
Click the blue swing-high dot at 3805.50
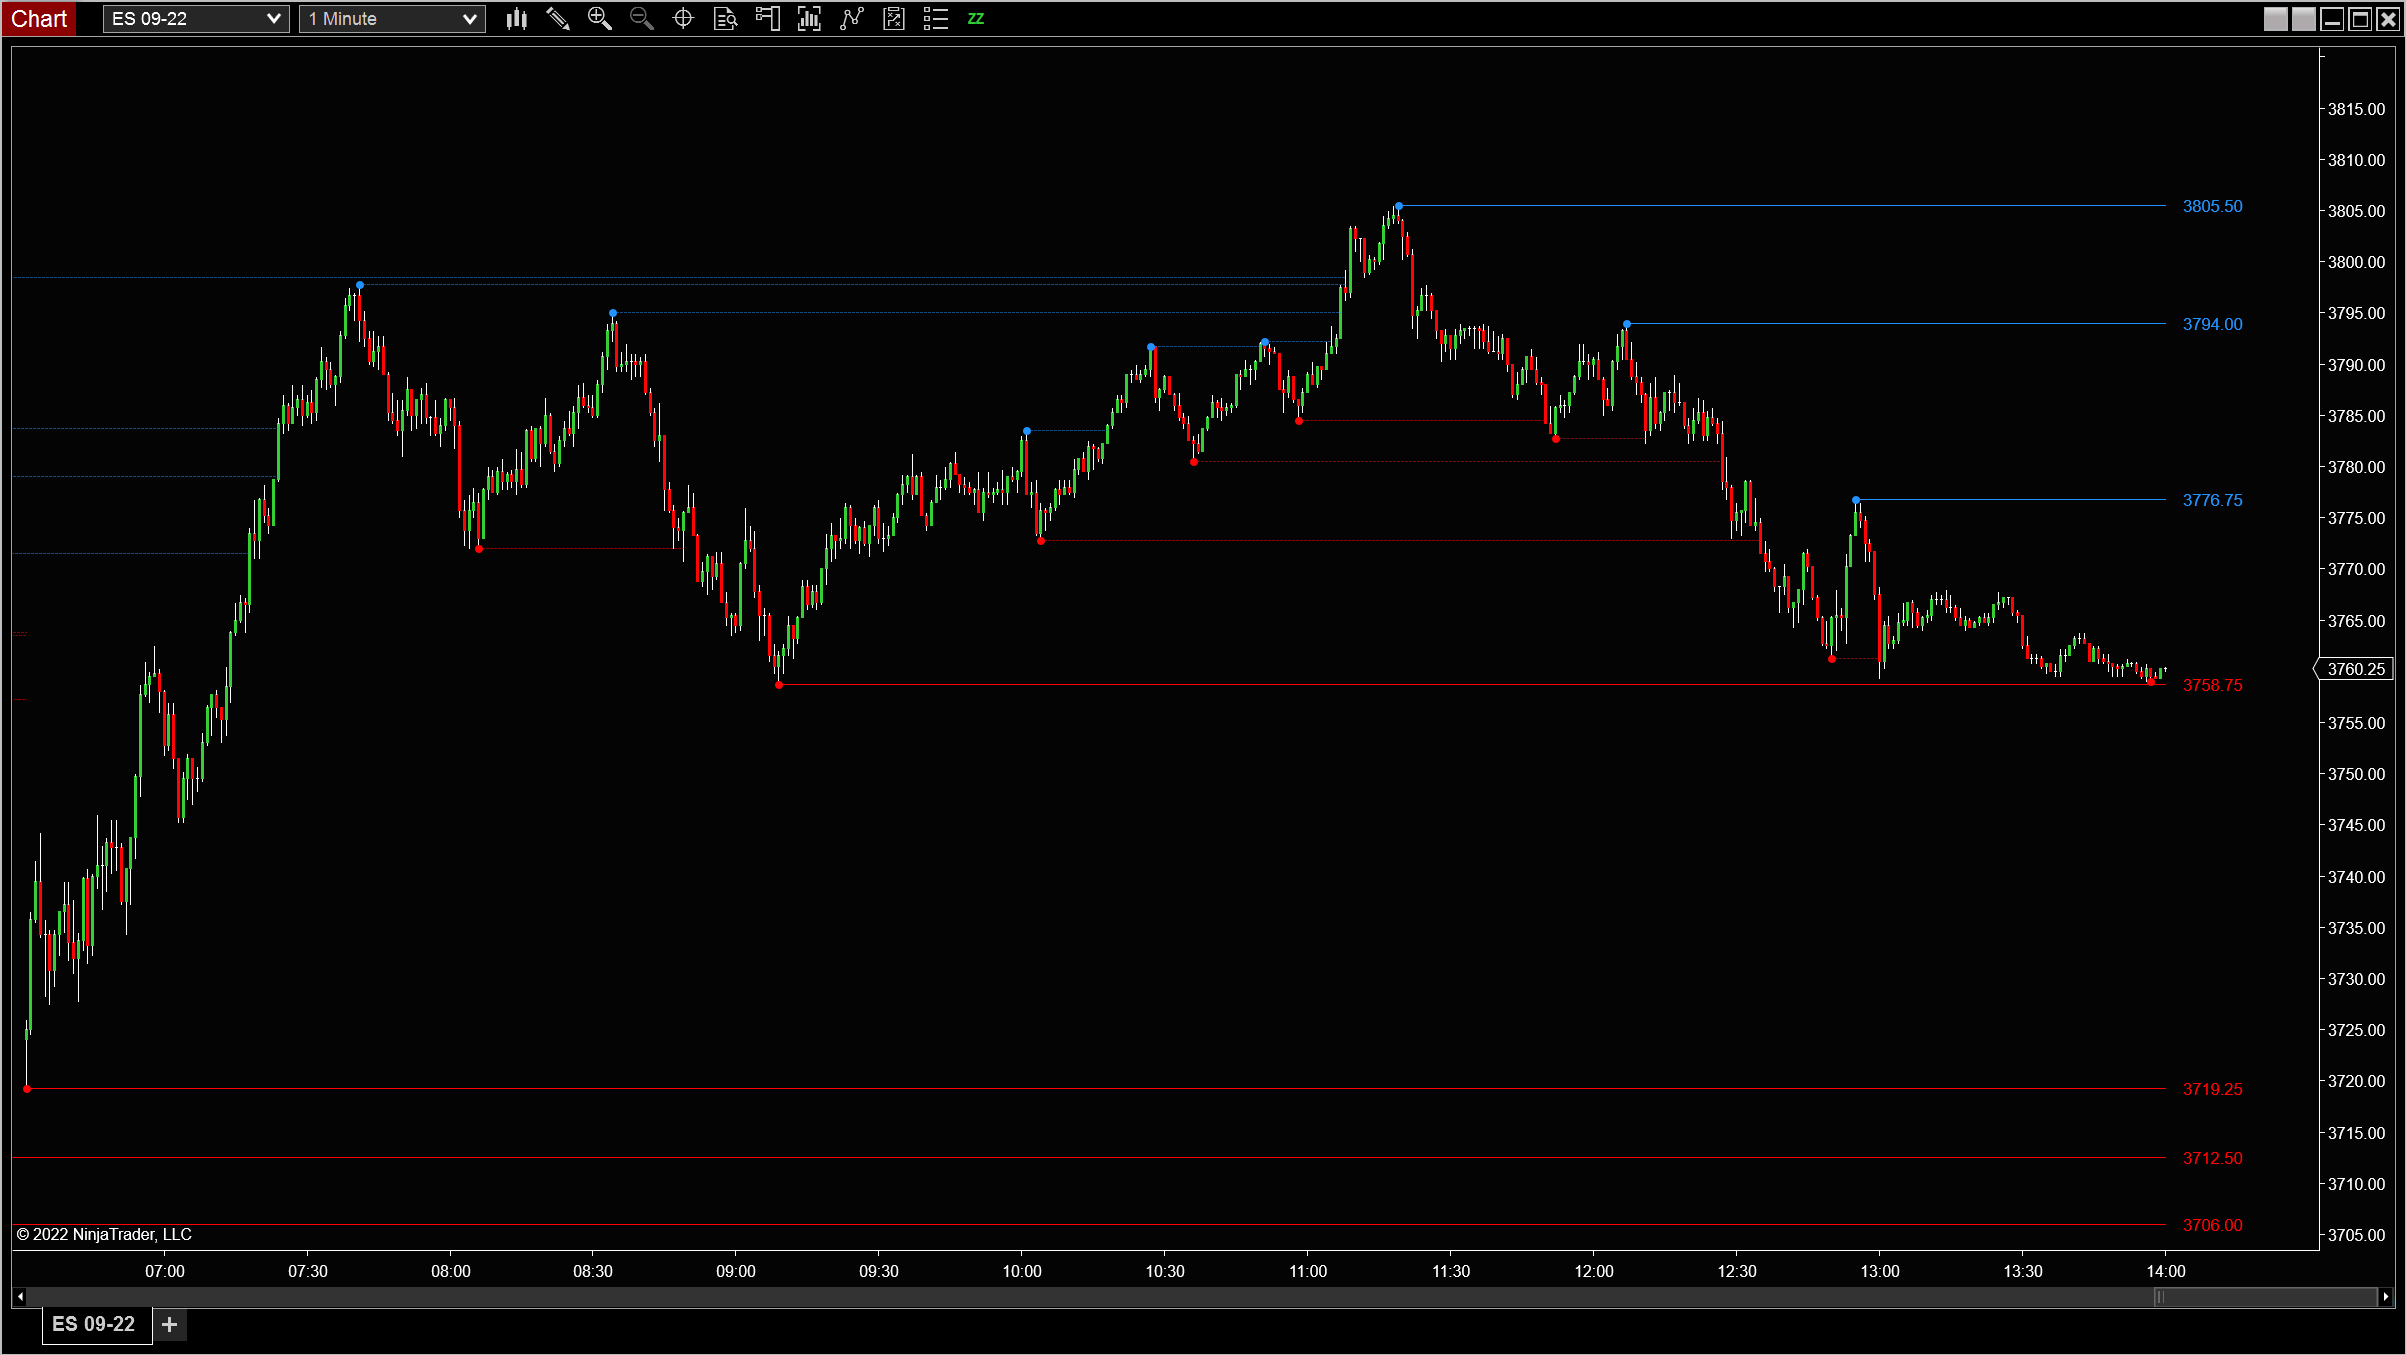pos(1398,206)
